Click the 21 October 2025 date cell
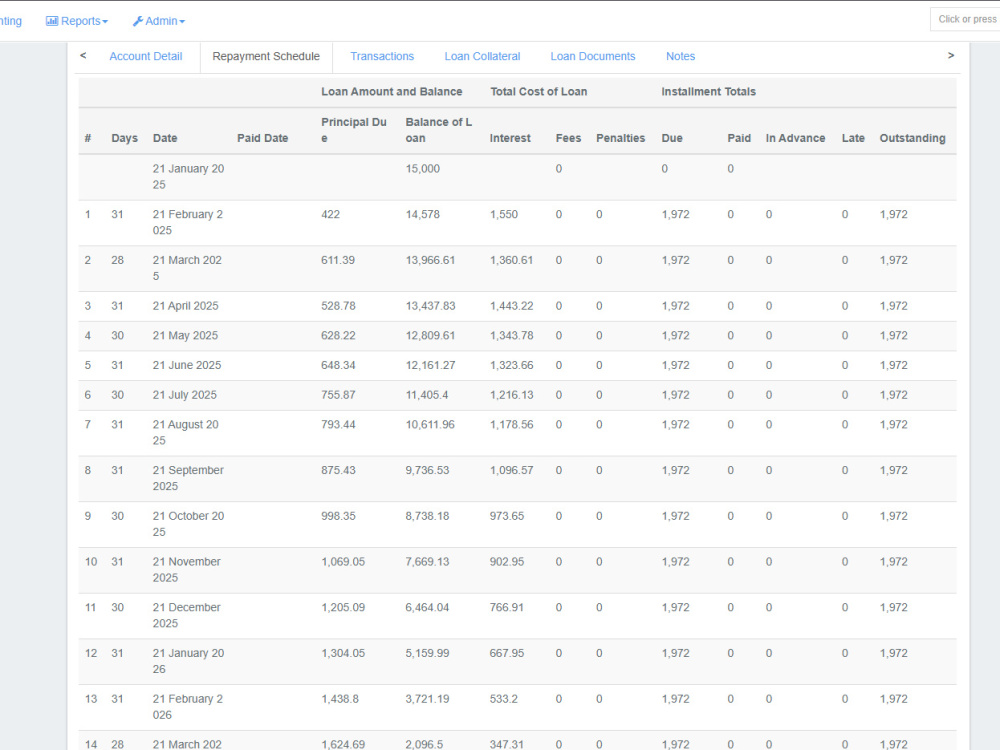1000x750 pixels. coord(188,524)
